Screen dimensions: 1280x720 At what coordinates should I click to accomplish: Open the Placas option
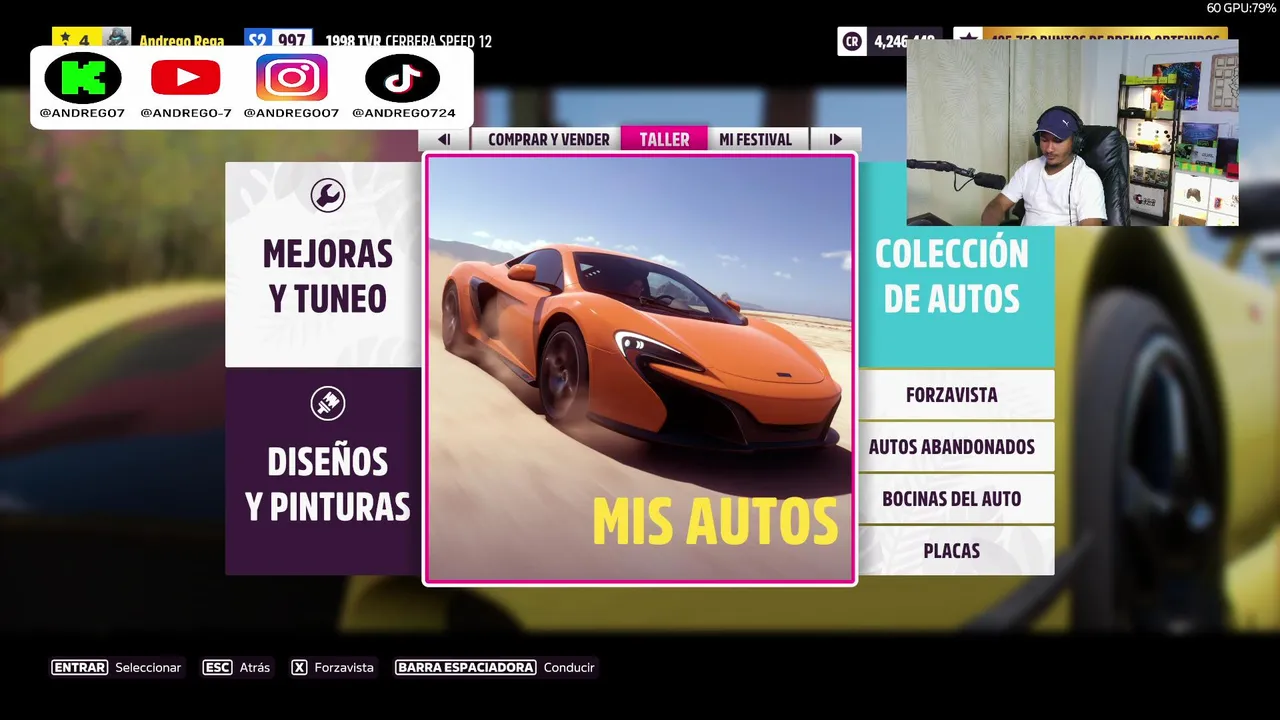click(x=956, y=551)
